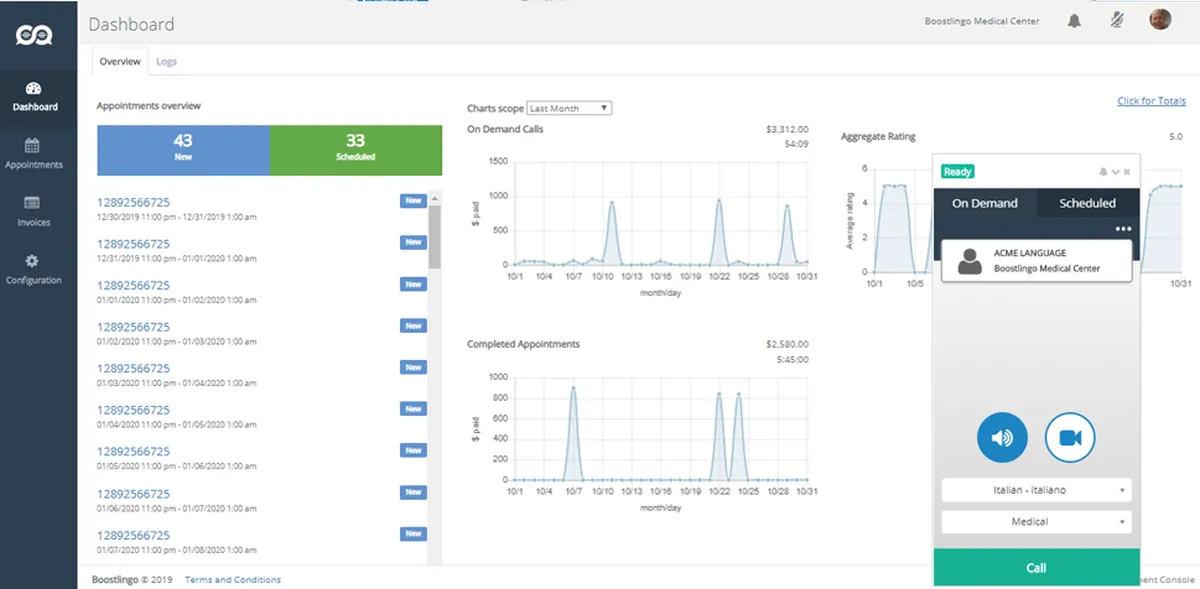The height and width of the screenshot is (589, 1200).
Task: Click the appointments list scrollbar
Action: pyautogui.click(x=434, y=238)
